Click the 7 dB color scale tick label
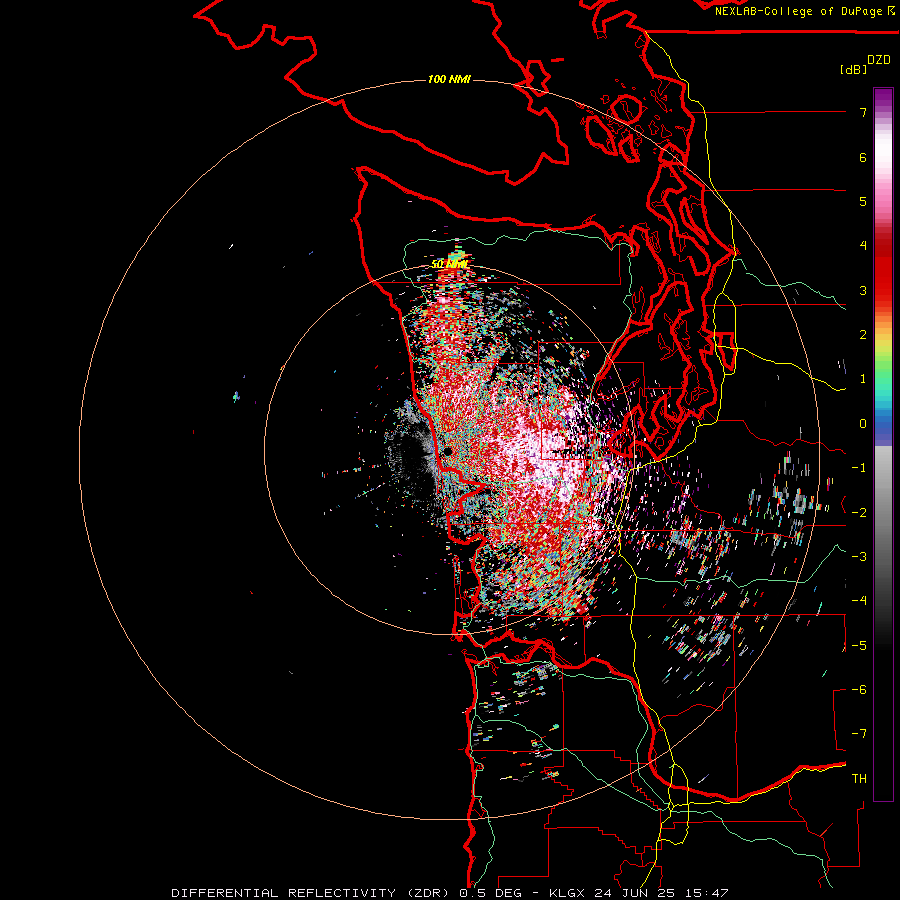The image size is (900, 900). coord(863,112)
